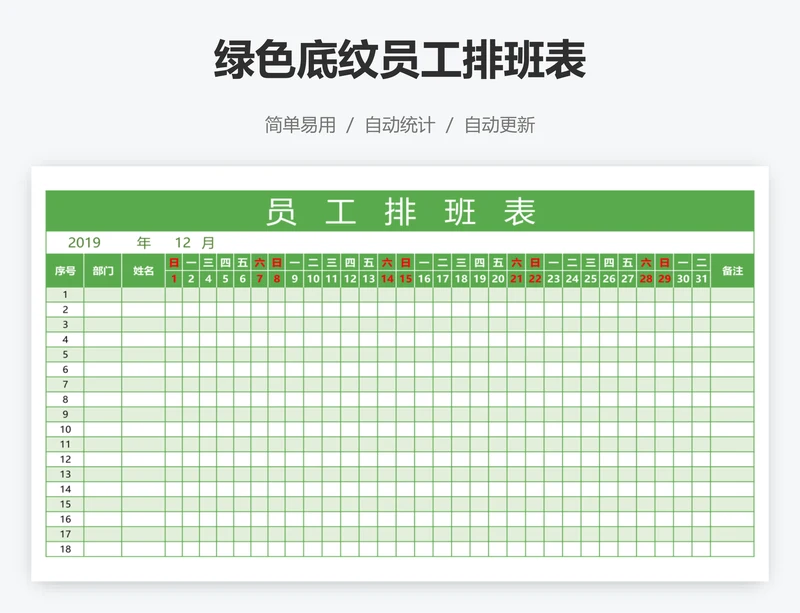This screenshot has height=613, width=800.
Task: Click red date header 29
Action: tap(664, 279)
